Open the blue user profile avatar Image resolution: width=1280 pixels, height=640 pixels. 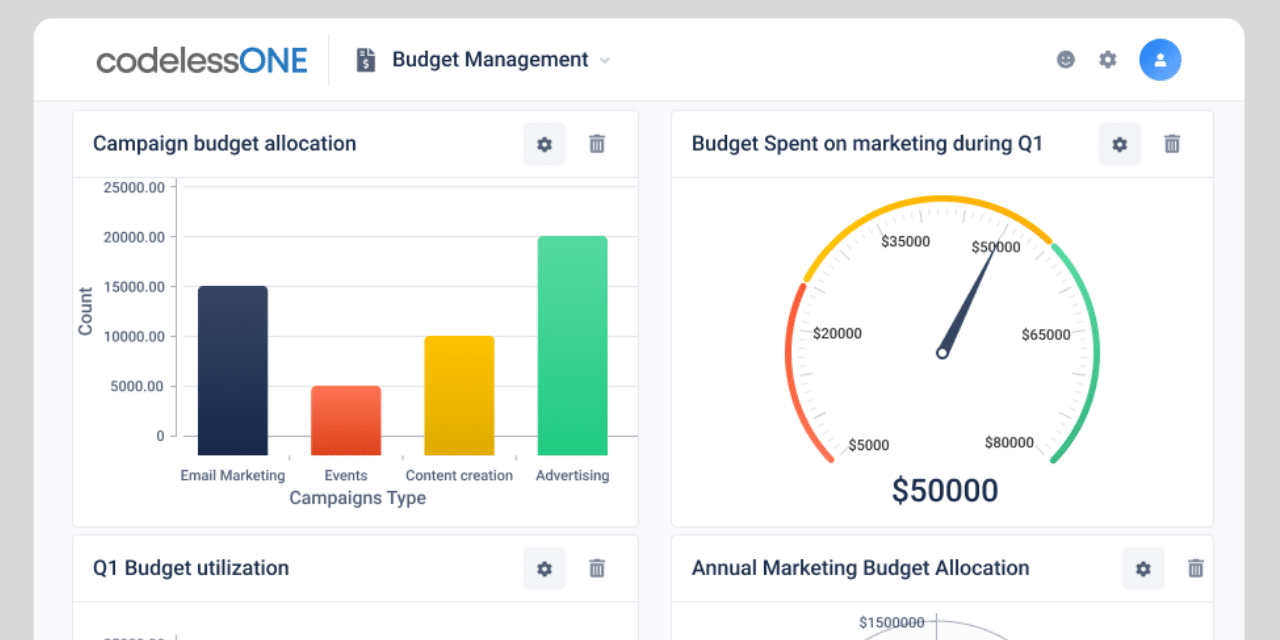coord(1160,60)
